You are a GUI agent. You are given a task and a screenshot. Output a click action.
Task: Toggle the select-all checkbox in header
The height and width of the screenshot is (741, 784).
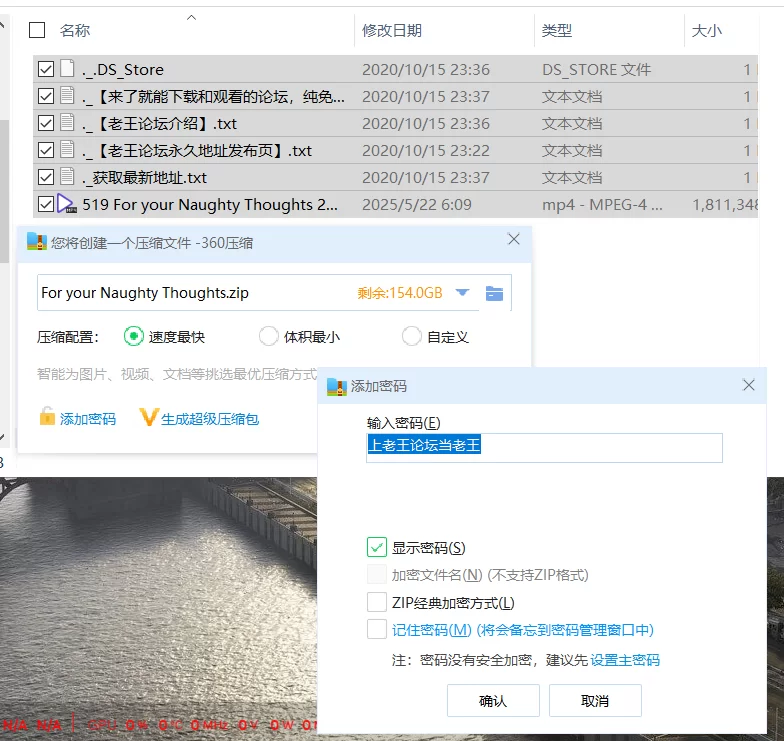[x=37, y=30]
